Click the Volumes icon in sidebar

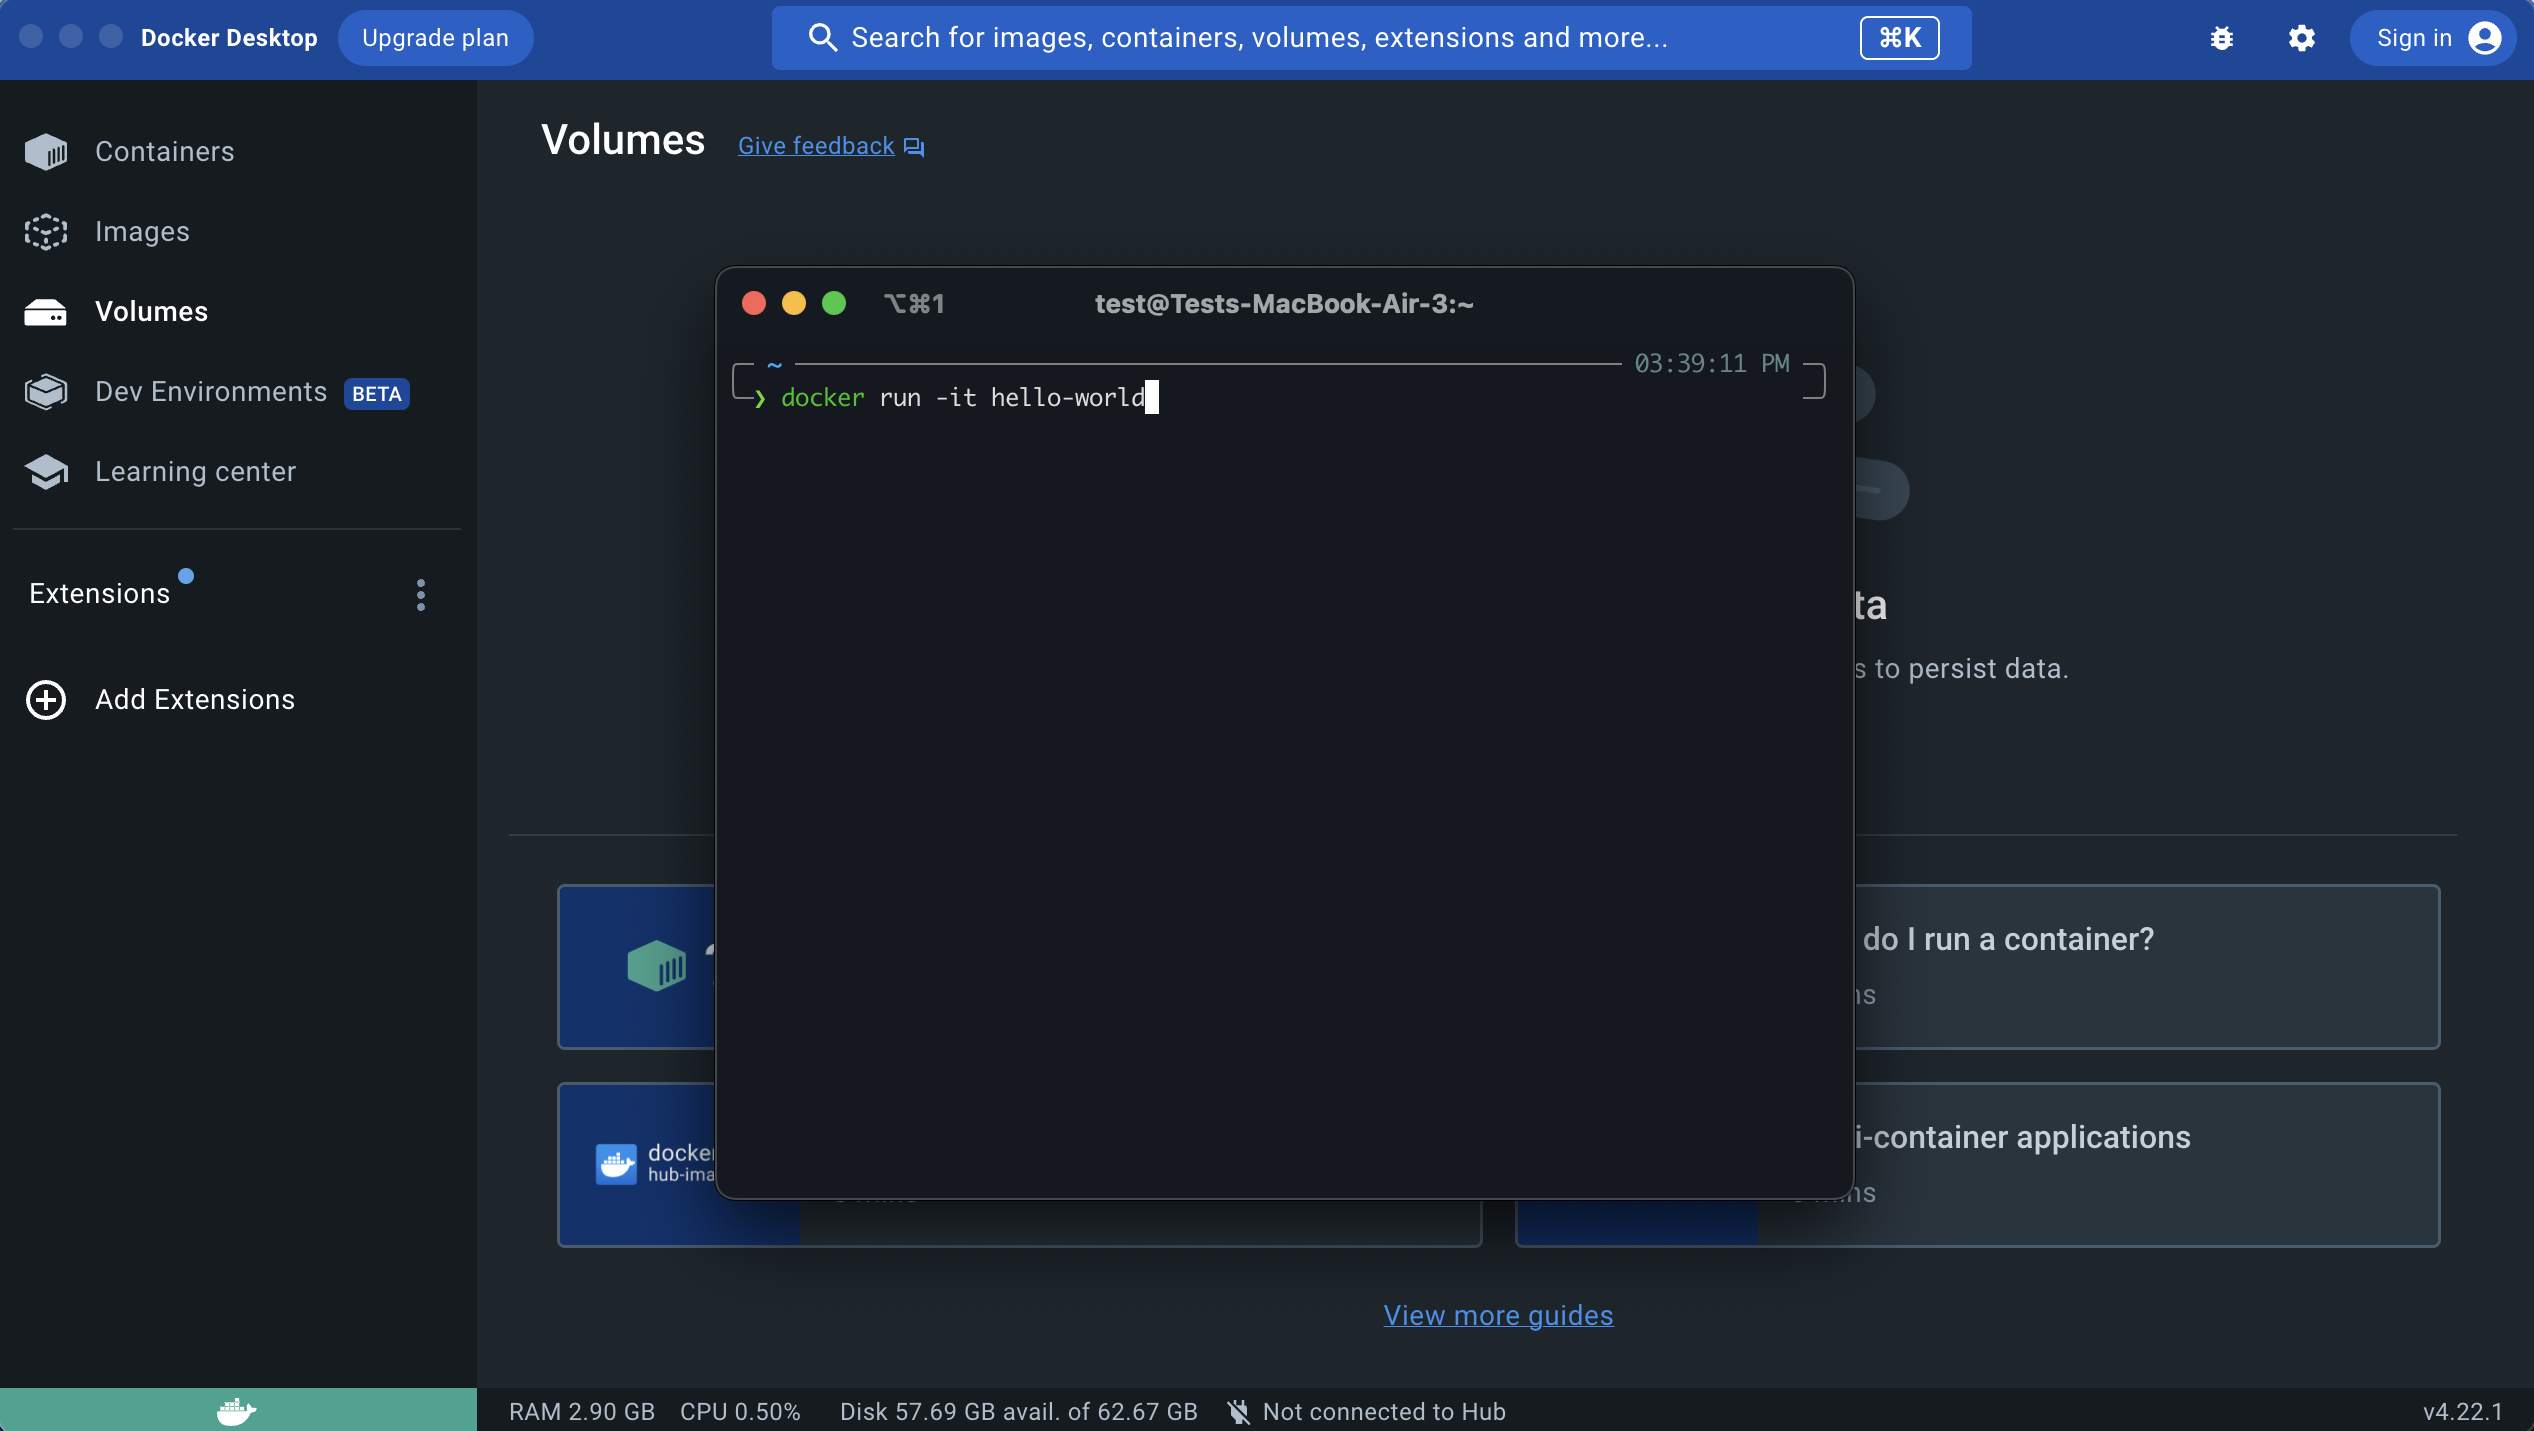point(45,312)
